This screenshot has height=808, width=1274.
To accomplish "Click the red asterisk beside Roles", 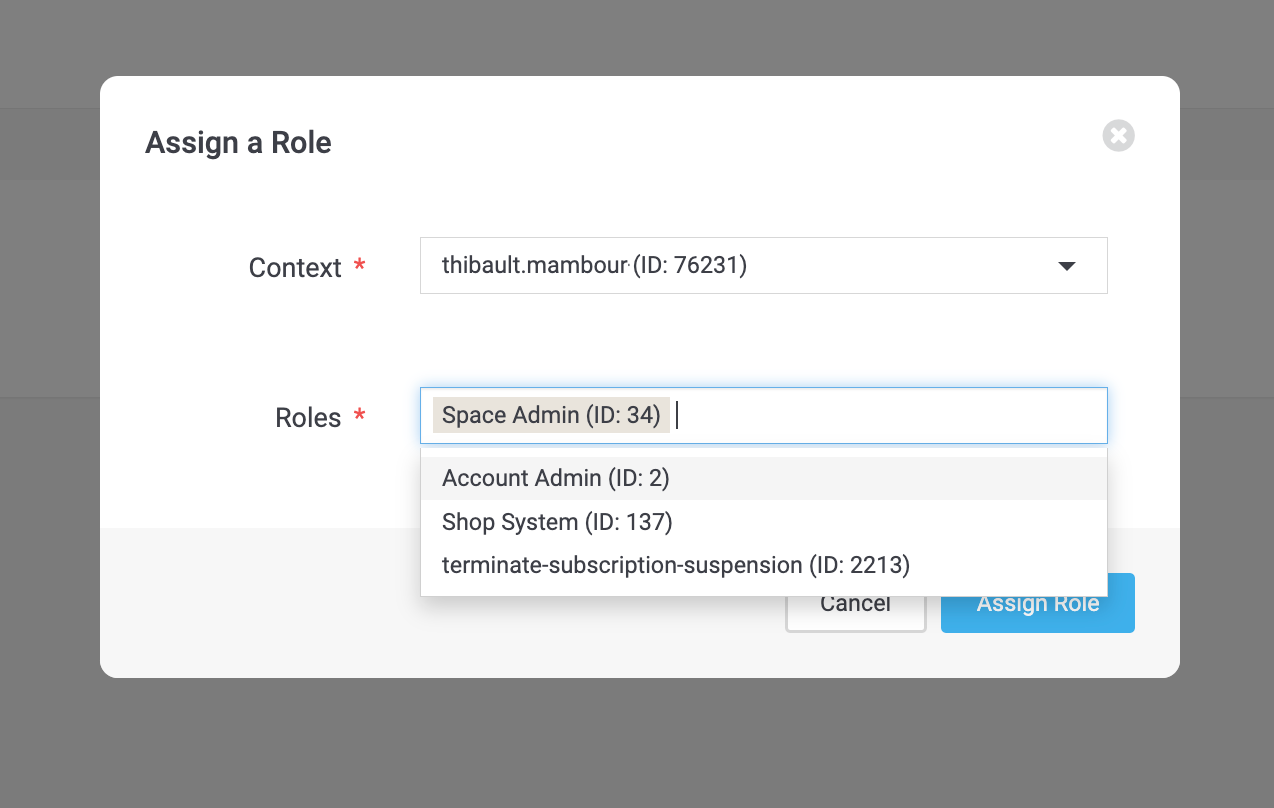I will coord(359,417).
